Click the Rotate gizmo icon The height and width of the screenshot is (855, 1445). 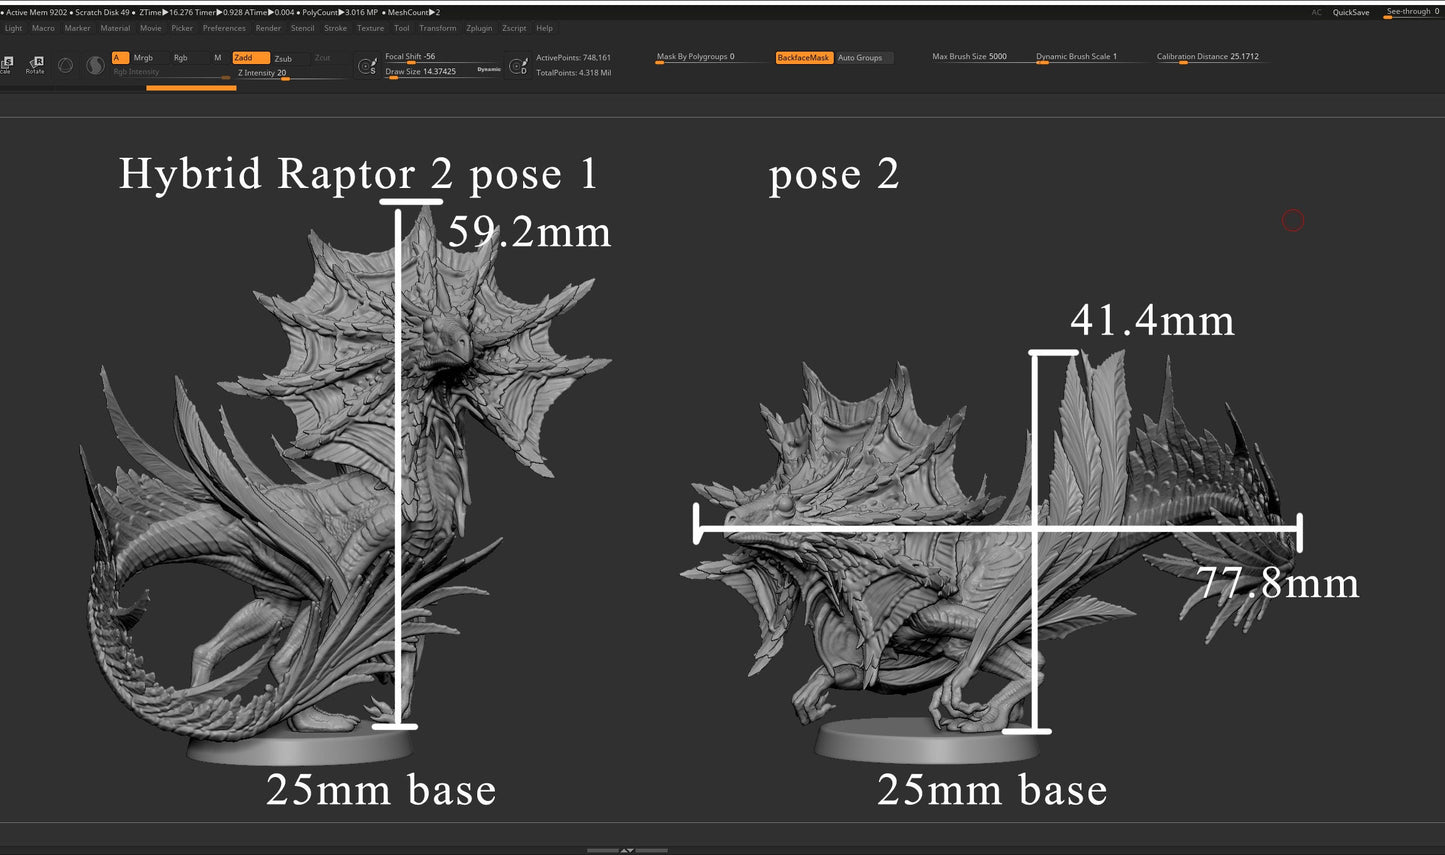coord(35,64)
